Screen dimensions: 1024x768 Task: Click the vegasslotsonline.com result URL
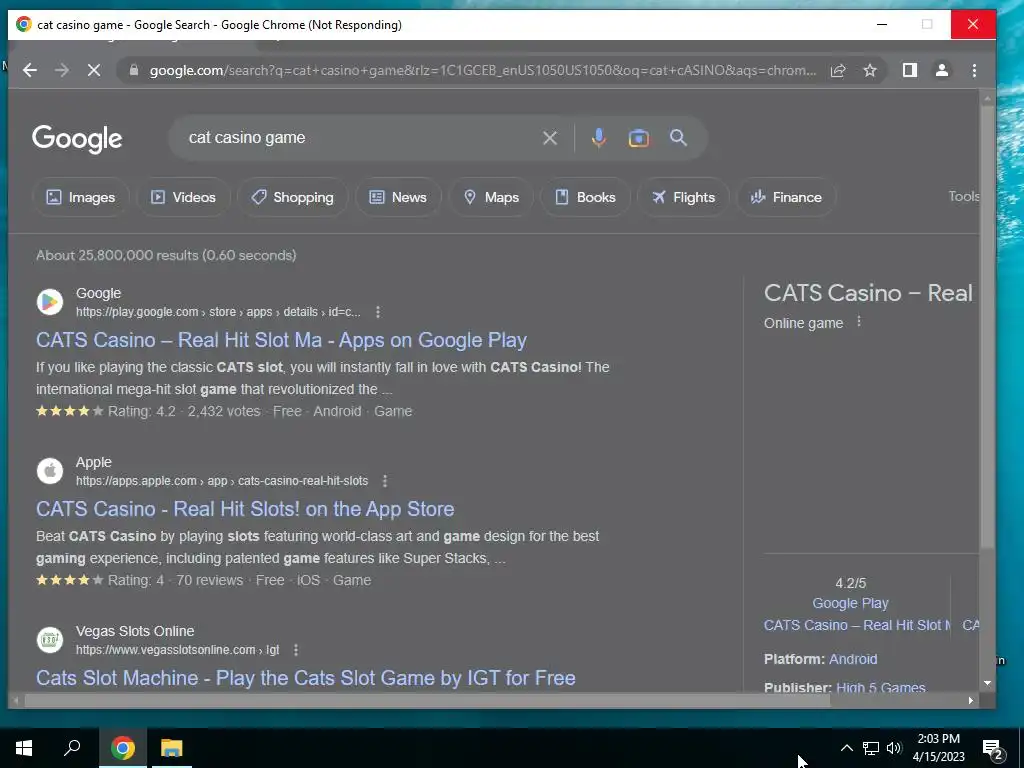click(x=178, y=650)
